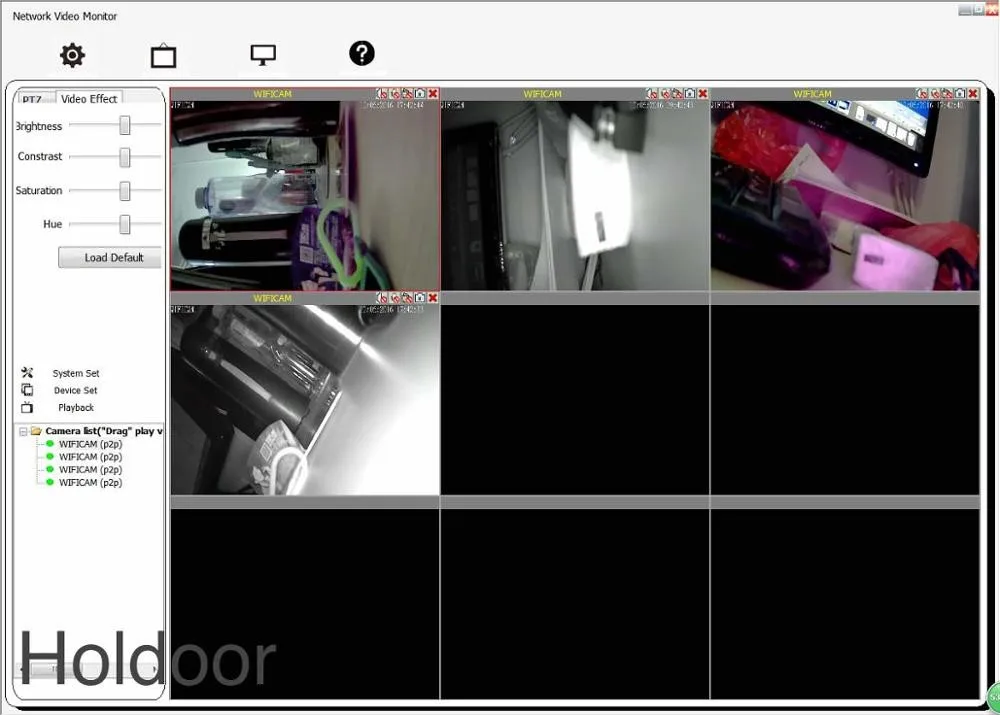
Task: Click the Device Set icon
Action: pyautogui.click(x=27, y=390)
